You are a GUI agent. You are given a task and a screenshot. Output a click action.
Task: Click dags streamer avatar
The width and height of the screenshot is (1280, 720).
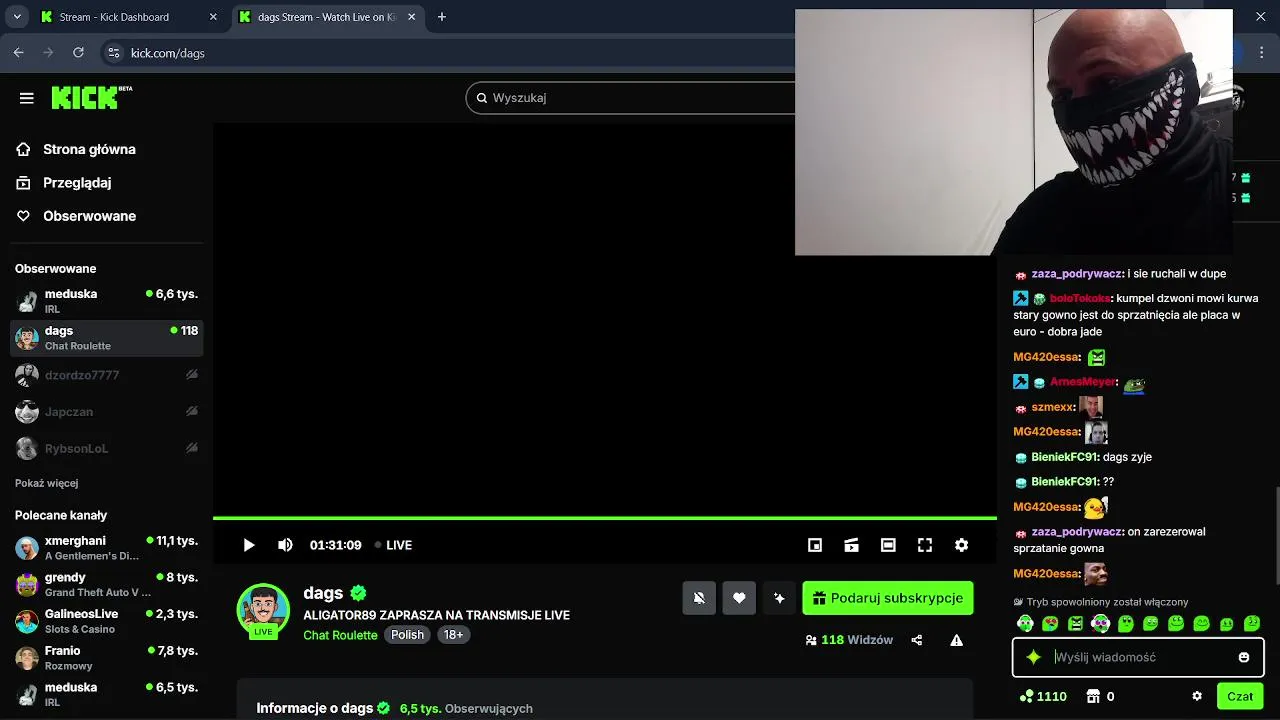tap(263, 610)
